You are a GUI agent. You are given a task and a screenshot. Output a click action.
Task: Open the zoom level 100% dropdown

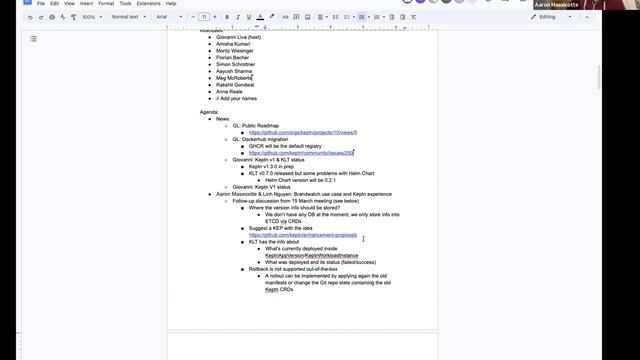point(92,17)
